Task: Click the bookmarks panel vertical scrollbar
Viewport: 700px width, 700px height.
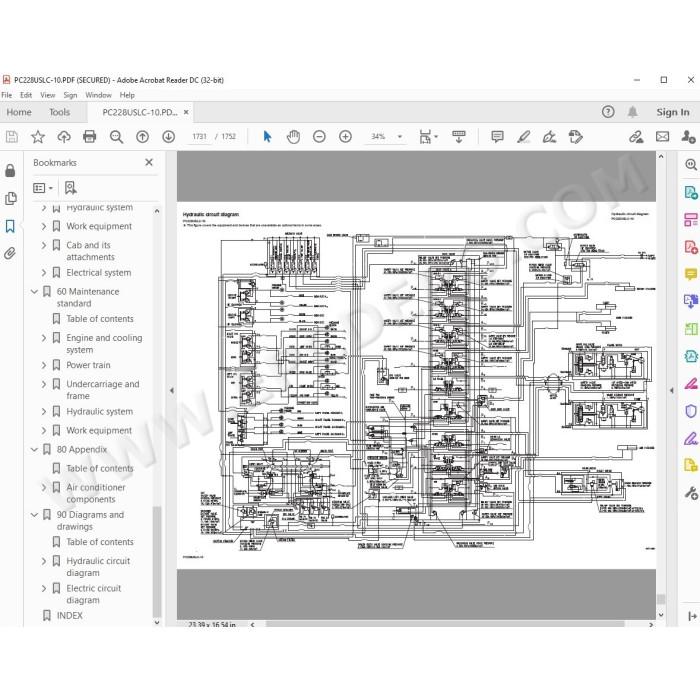Action: click(x=157, y=562)
